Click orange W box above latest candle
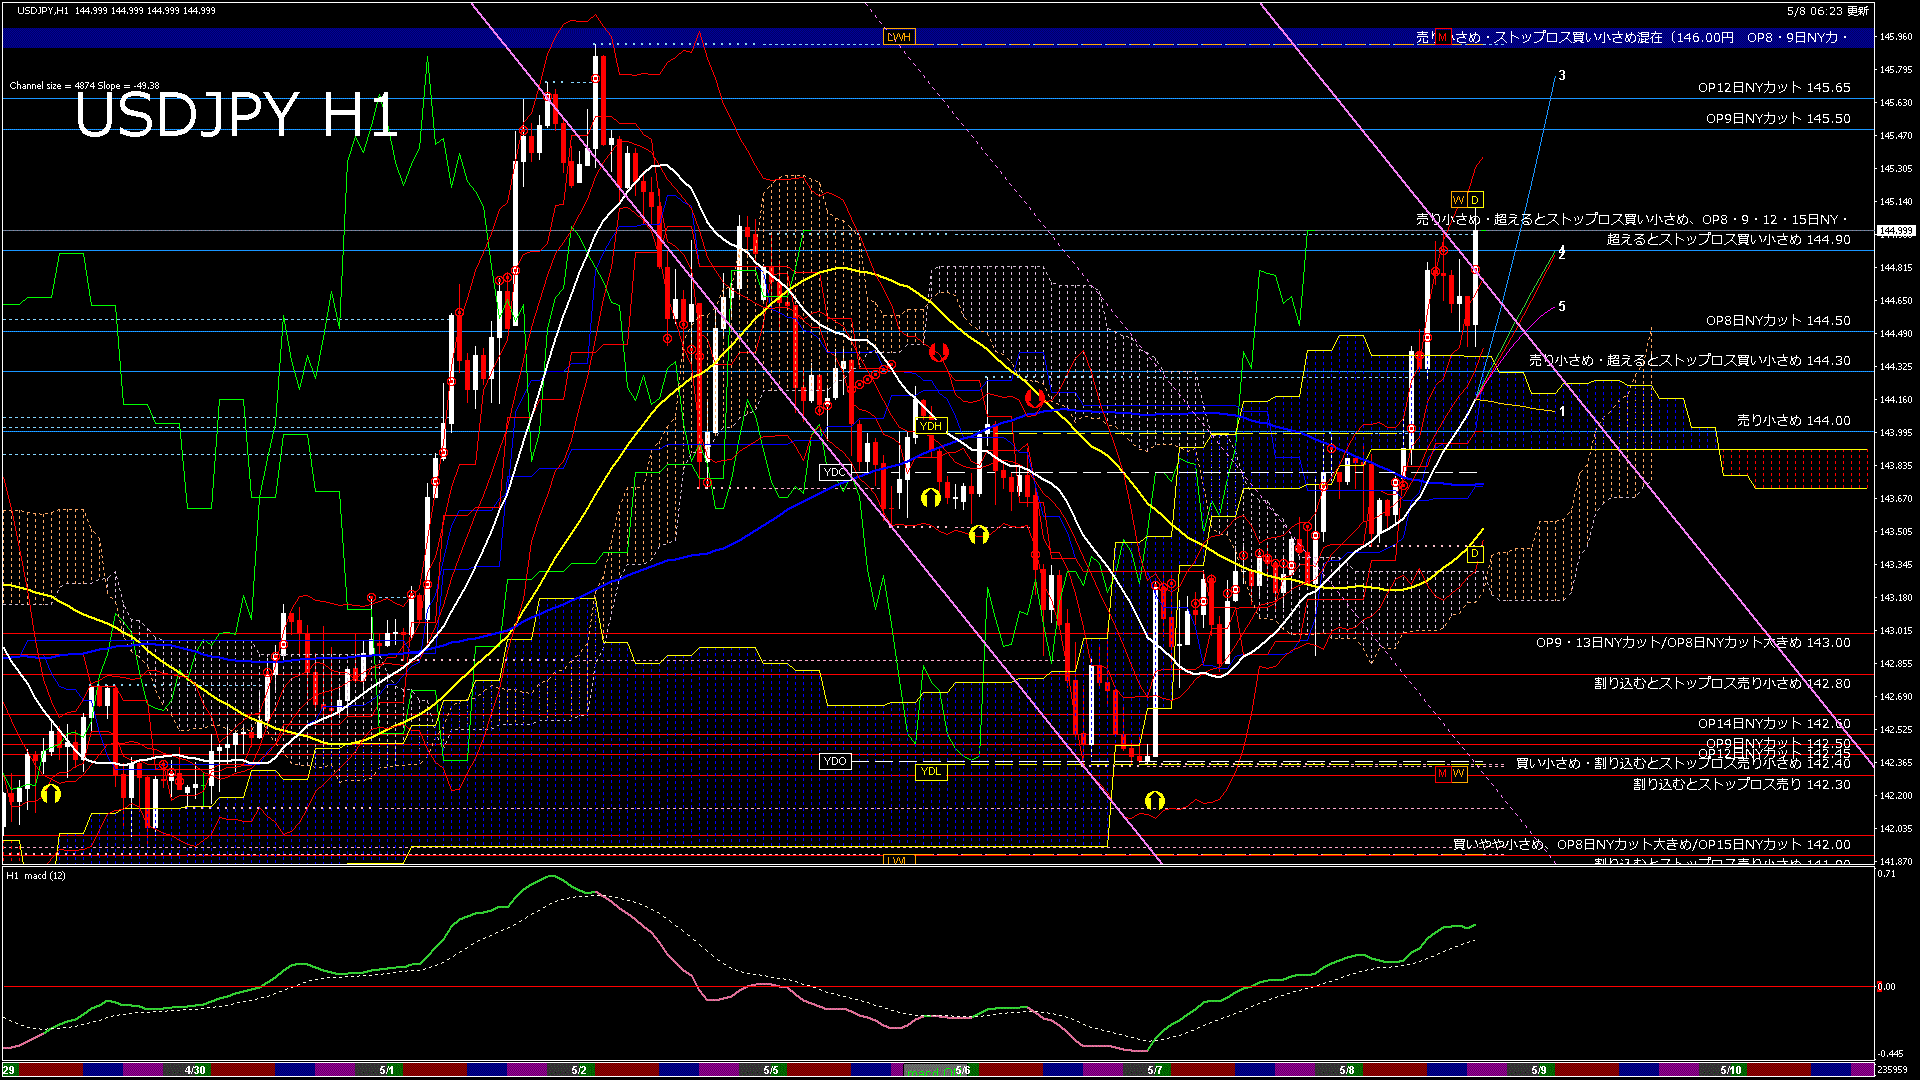The width and height of the screenshot is (1920, 1080). tap(1458, 200)
